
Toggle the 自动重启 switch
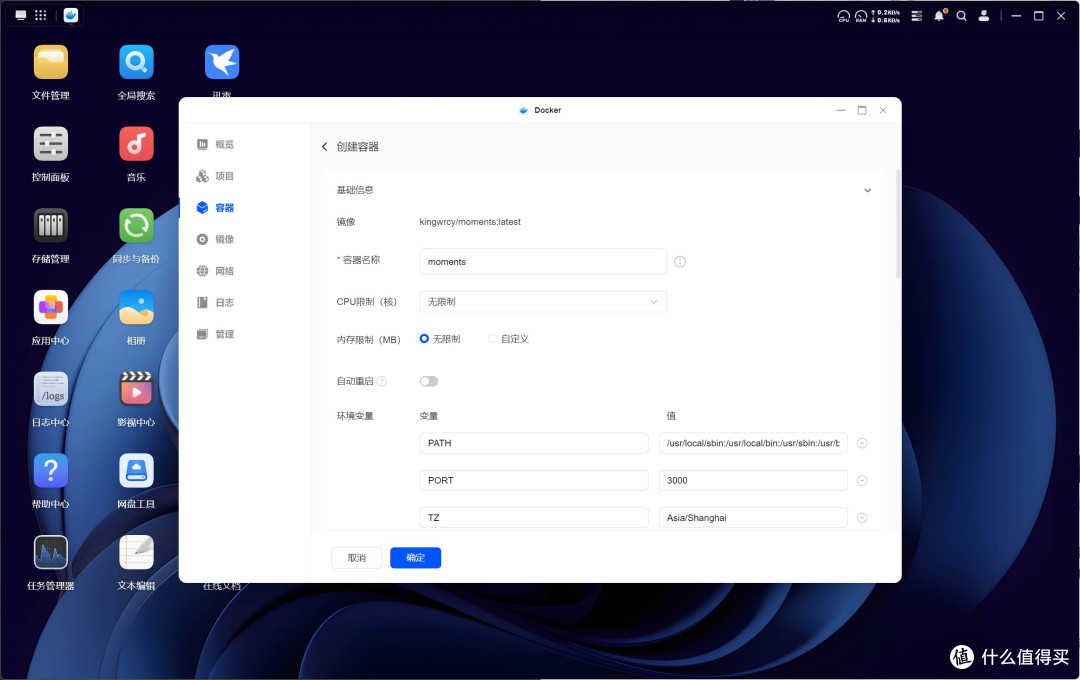pyautogui.click(x=428, y=381)
